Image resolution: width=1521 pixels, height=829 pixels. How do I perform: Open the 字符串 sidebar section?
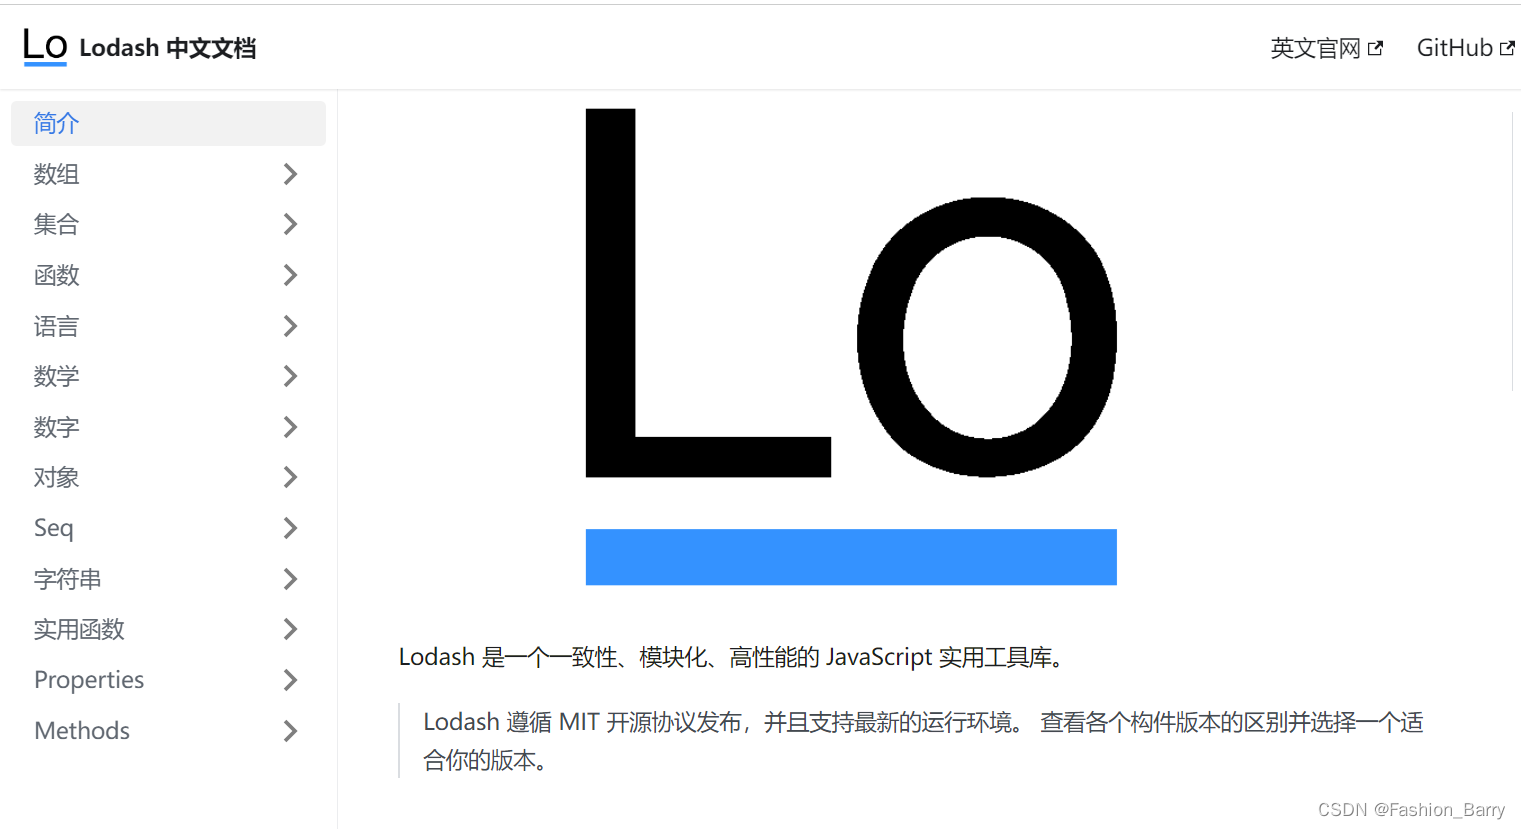168,579
